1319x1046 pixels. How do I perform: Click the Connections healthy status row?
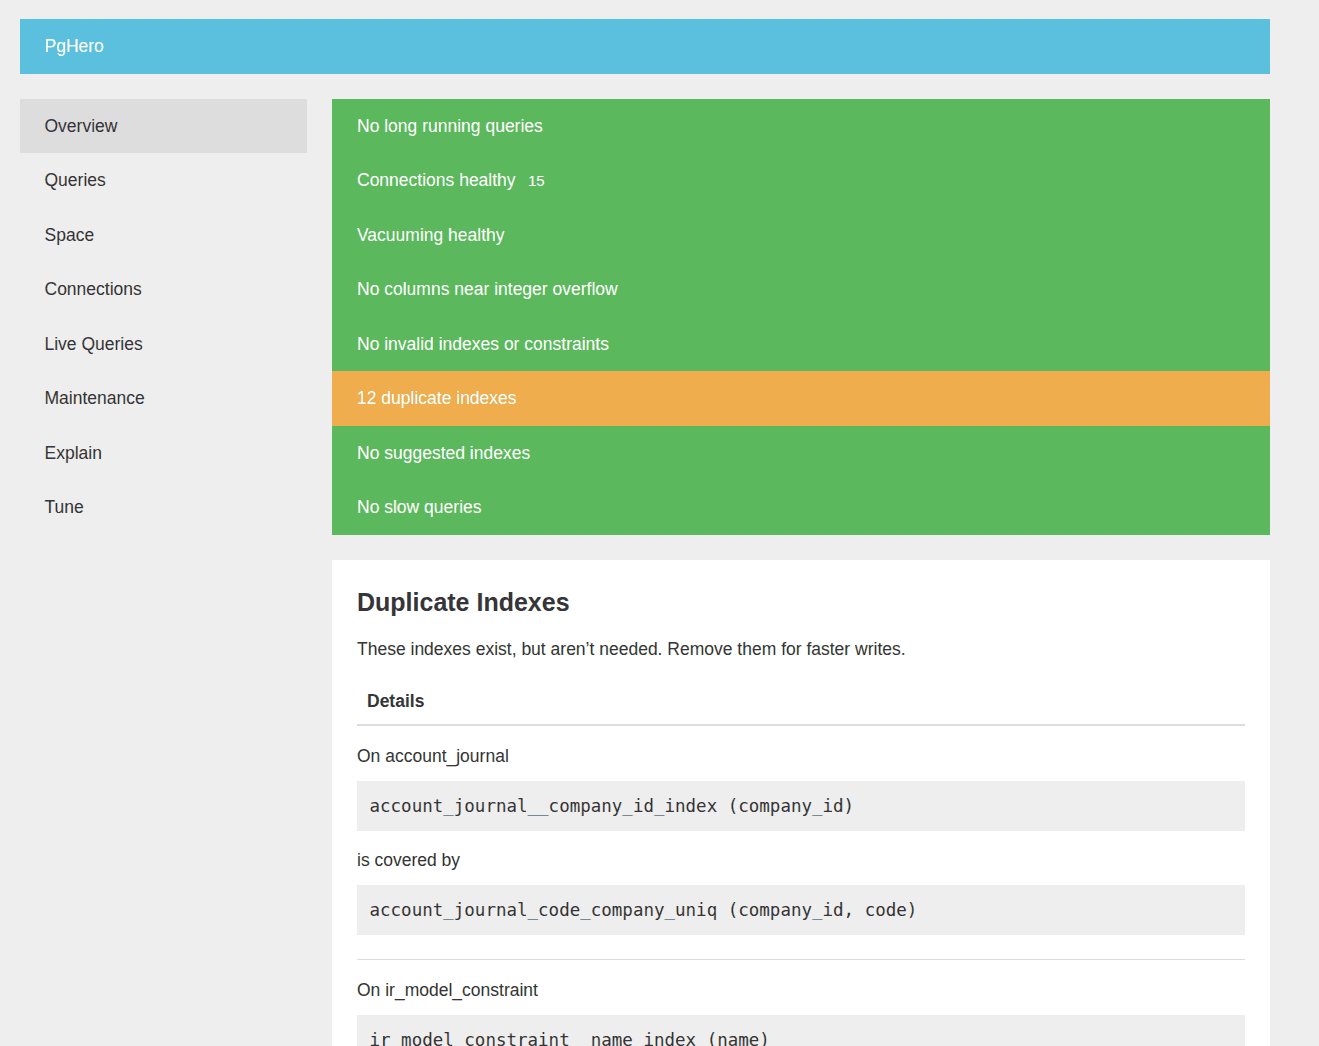[x=436, y=180]
